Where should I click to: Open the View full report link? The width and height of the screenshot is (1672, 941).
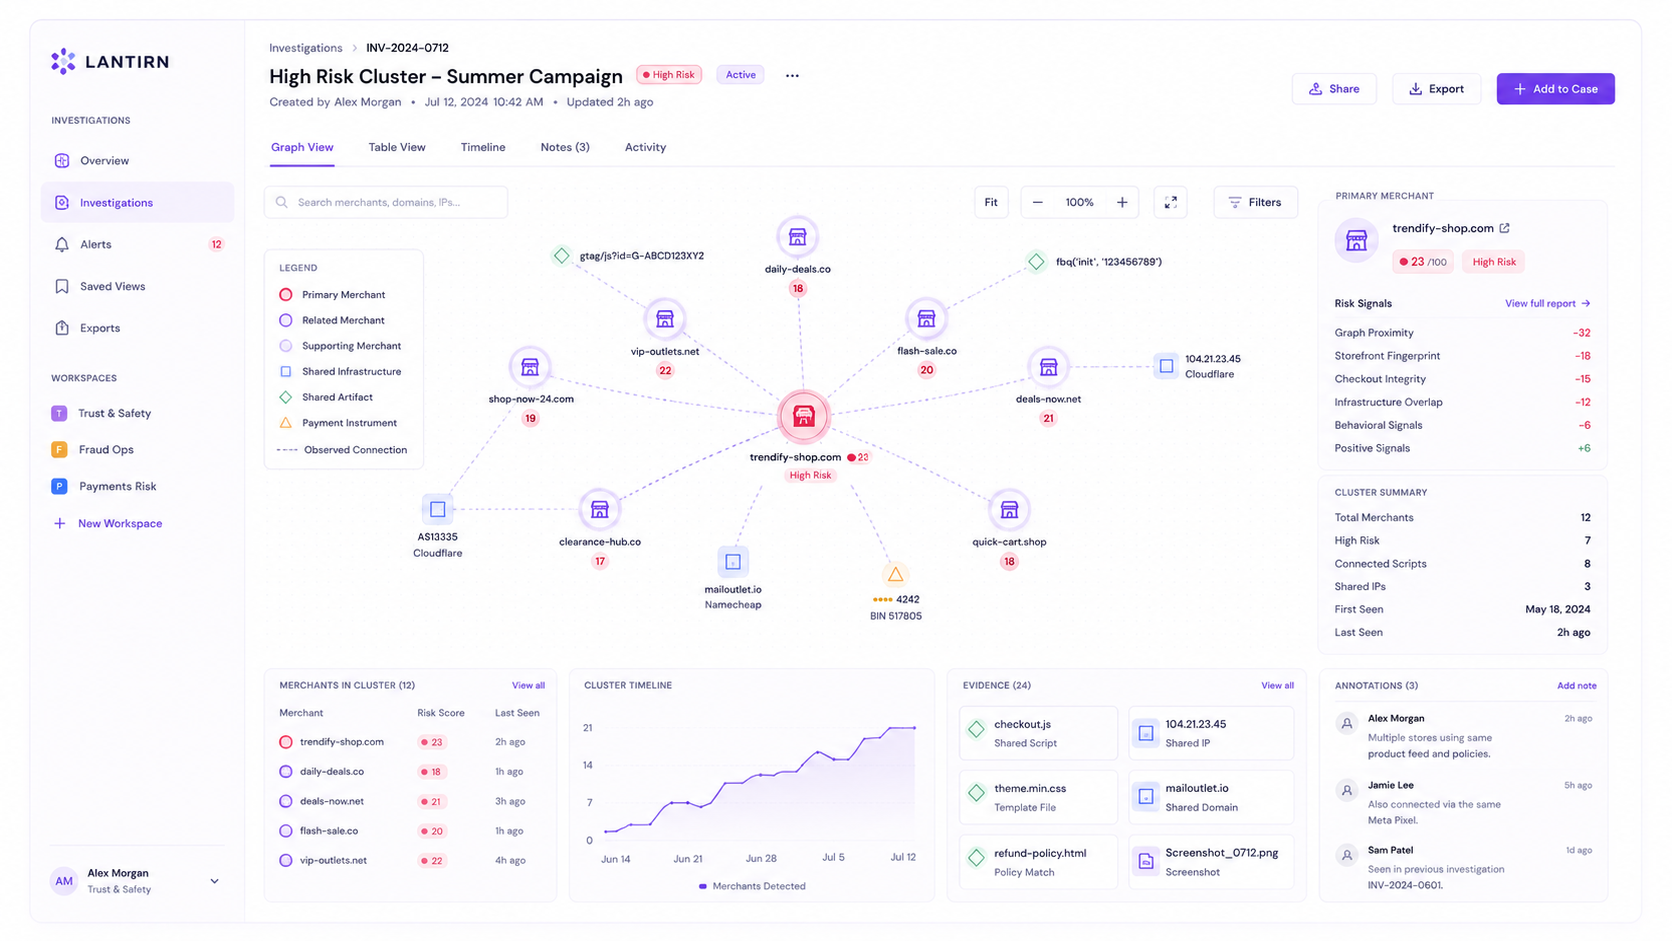point(1547,303)
